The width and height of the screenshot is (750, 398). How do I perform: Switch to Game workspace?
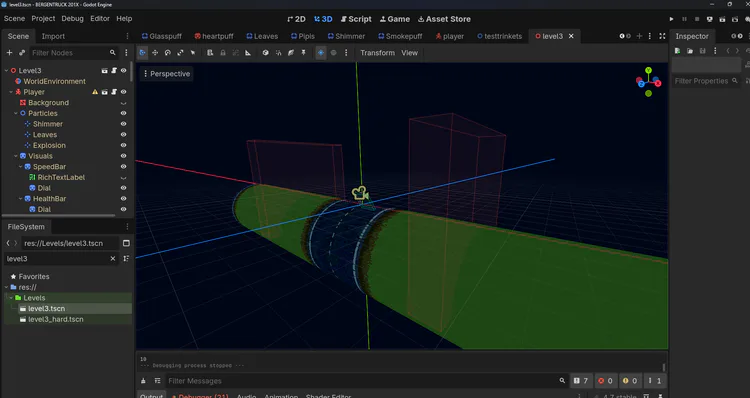395,19
